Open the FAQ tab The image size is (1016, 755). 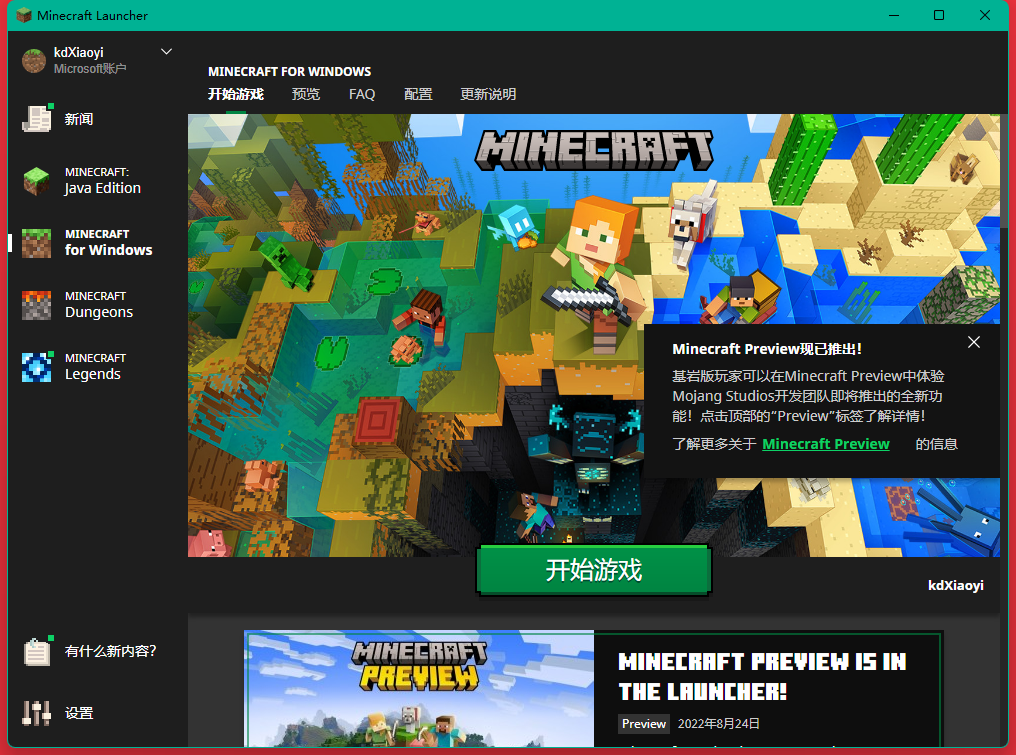pos(362,94)
